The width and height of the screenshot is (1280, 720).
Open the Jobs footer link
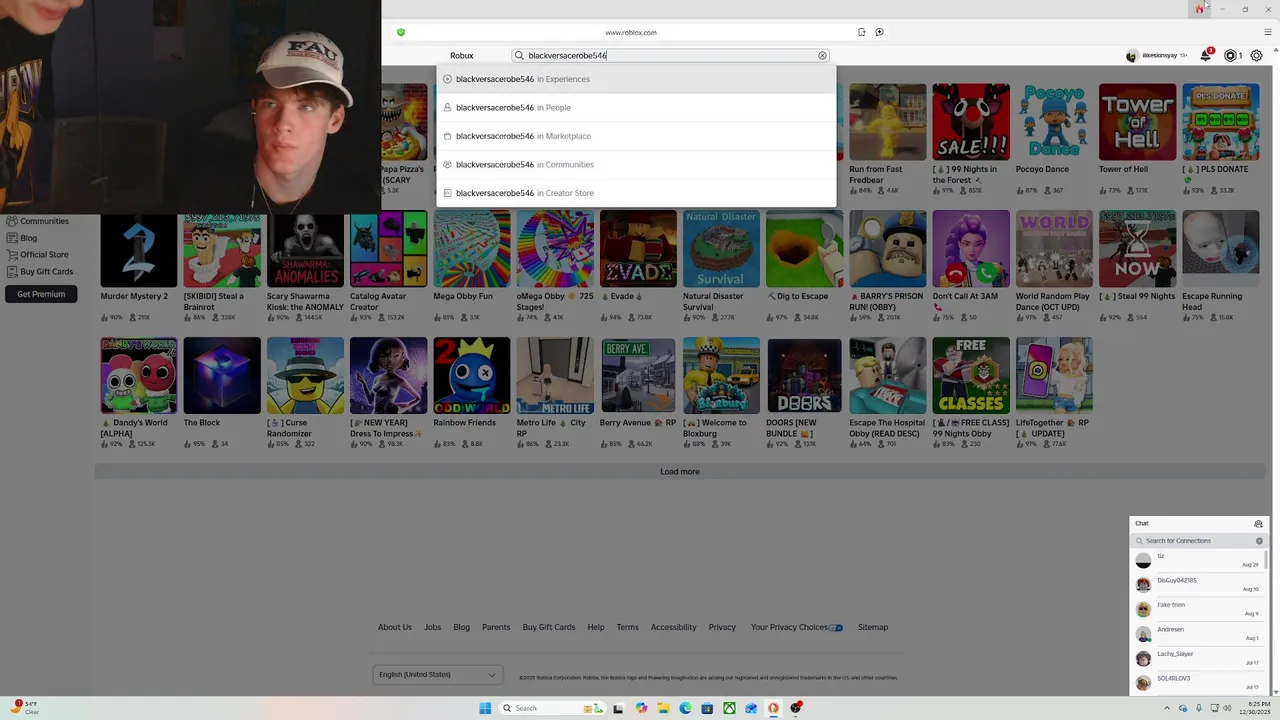(x=432, y=627)
